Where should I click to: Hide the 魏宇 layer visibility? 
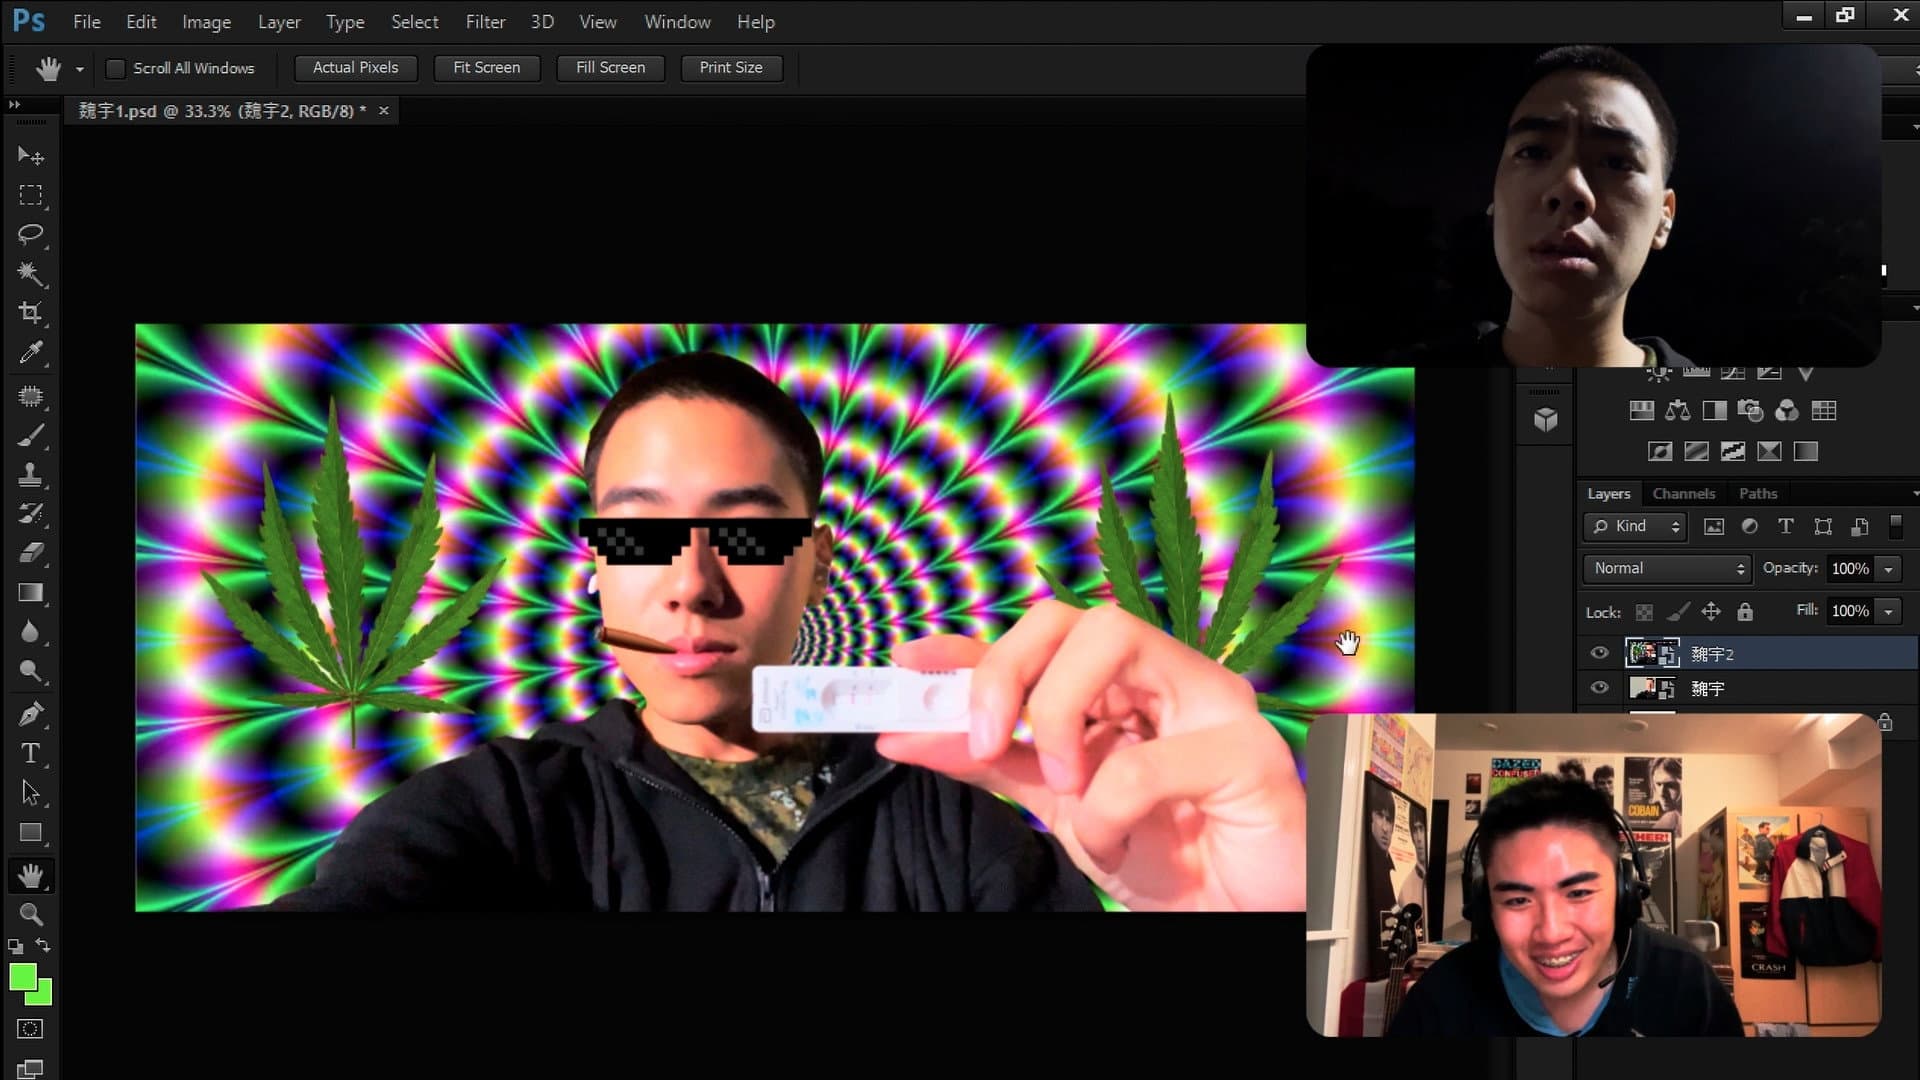pos(1599,688)
